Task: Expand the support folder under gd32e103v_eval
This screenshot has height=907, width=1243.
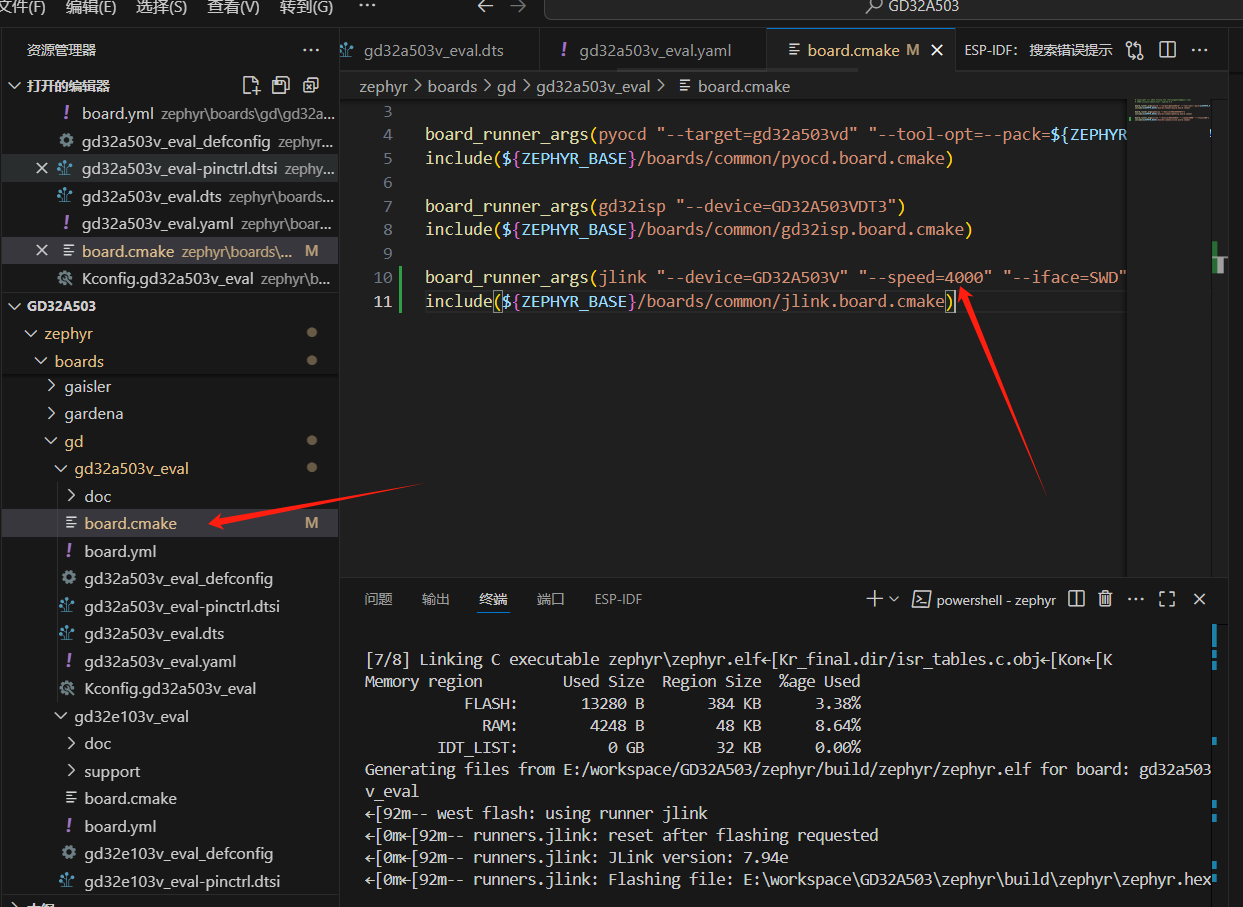Action: coord(71,771)
